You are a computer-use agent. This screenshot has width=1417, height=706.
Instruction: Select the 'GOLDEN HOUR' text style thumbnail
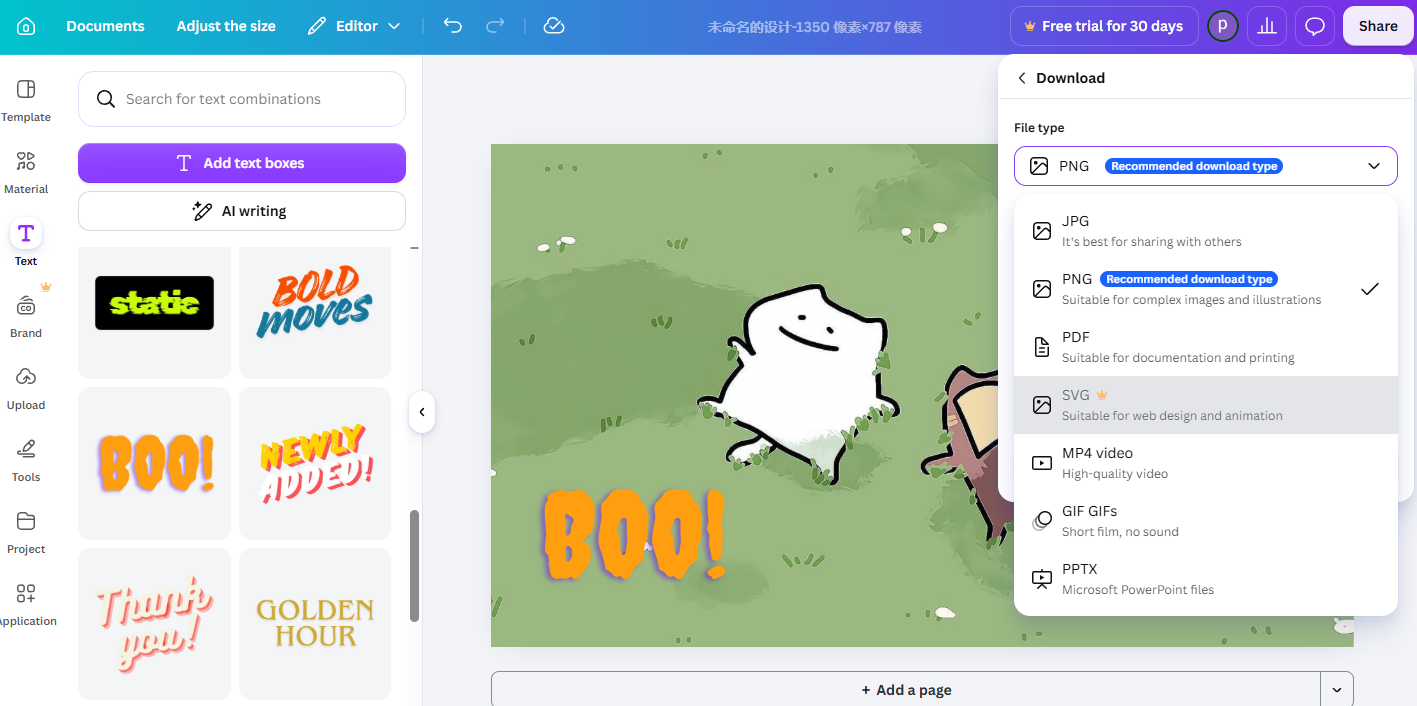click(315, 624)
